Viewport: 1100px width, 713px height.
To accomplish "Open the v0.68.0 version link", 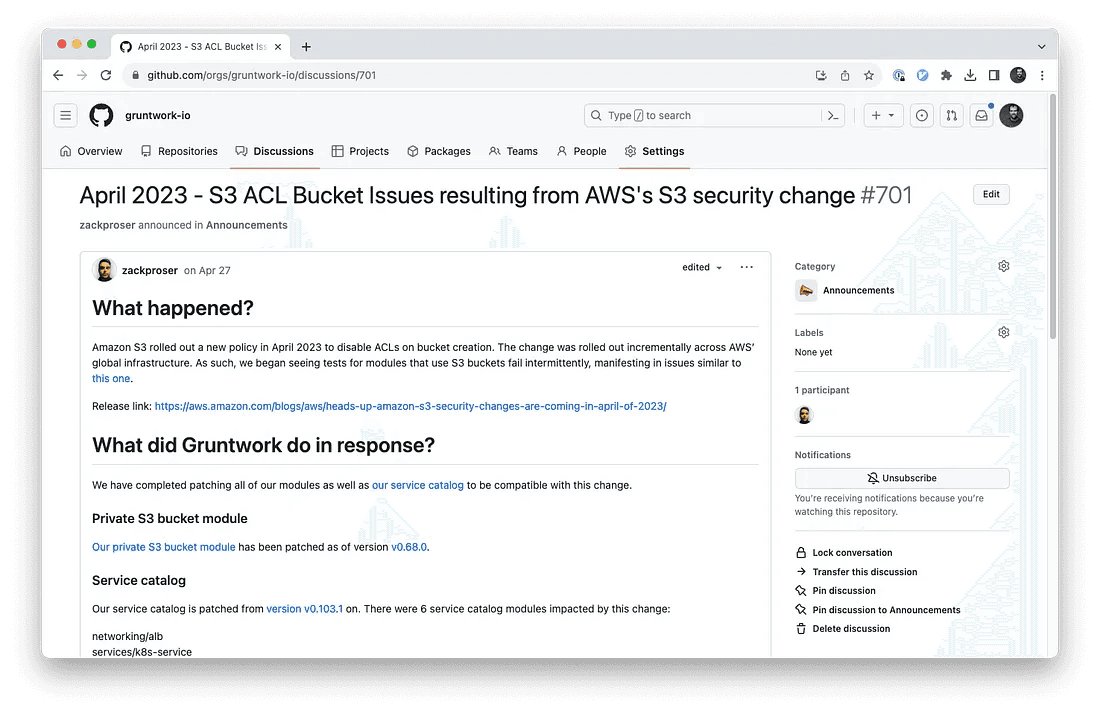I will pos(409,547).
